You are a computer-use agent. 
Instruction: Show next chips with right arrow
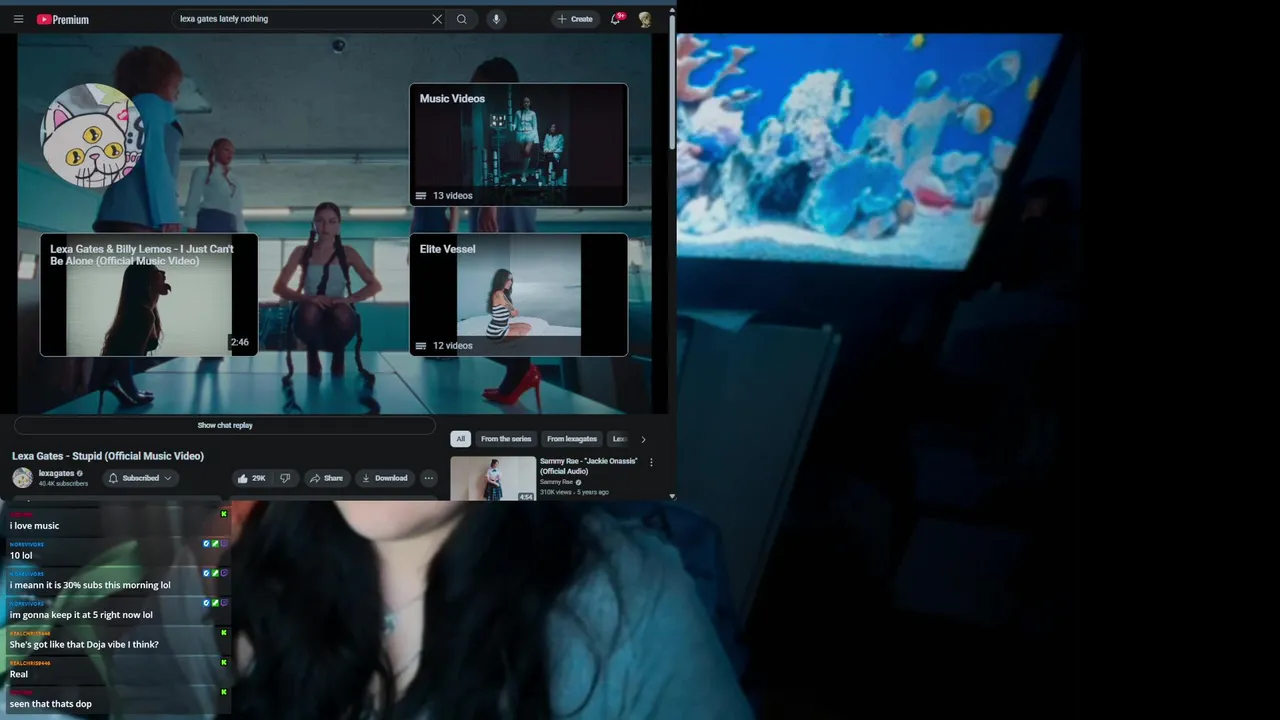coord(643,439)
